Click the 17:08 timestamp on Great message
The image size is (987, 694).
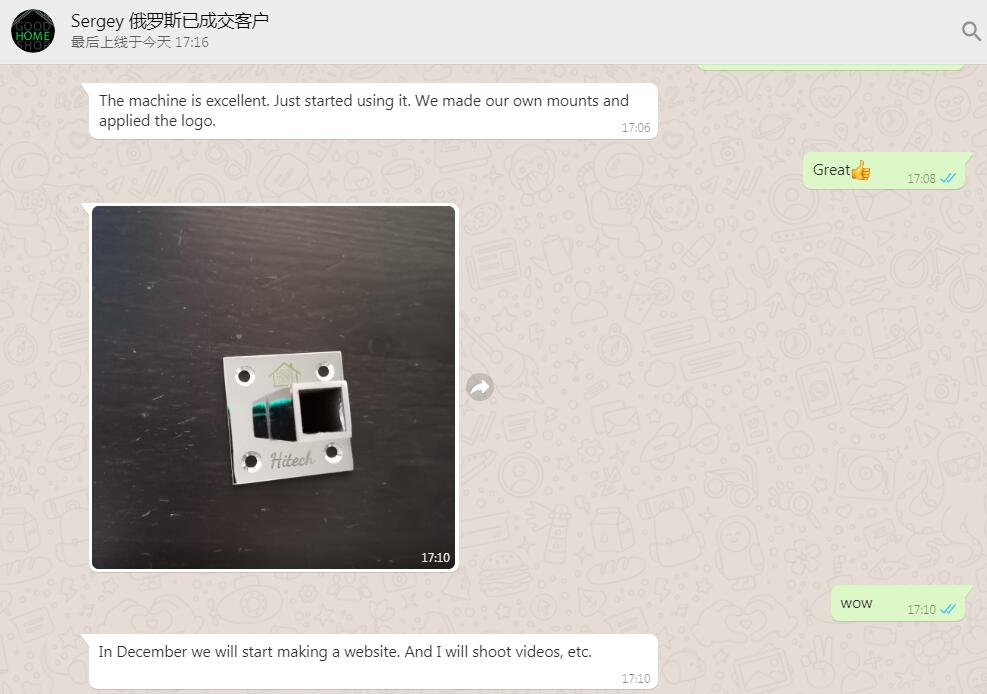click(x=921, y=179)
